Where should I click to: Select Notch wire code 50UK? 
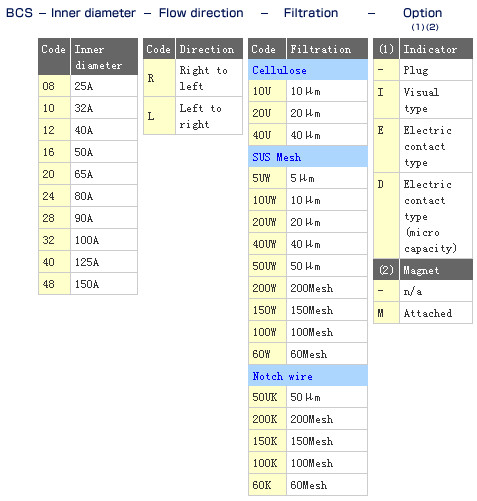[x=267, y=397]
